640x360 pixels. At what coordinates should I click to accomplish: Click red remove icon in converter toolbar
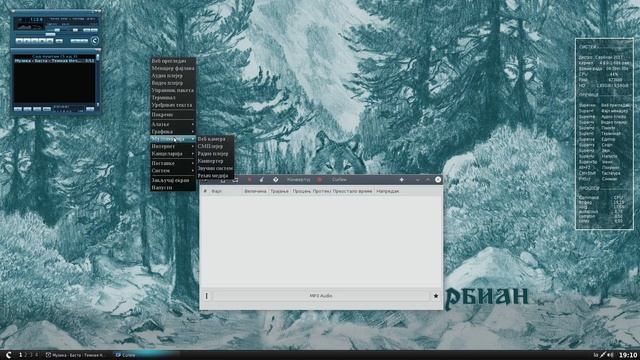(x=250, y=180)
